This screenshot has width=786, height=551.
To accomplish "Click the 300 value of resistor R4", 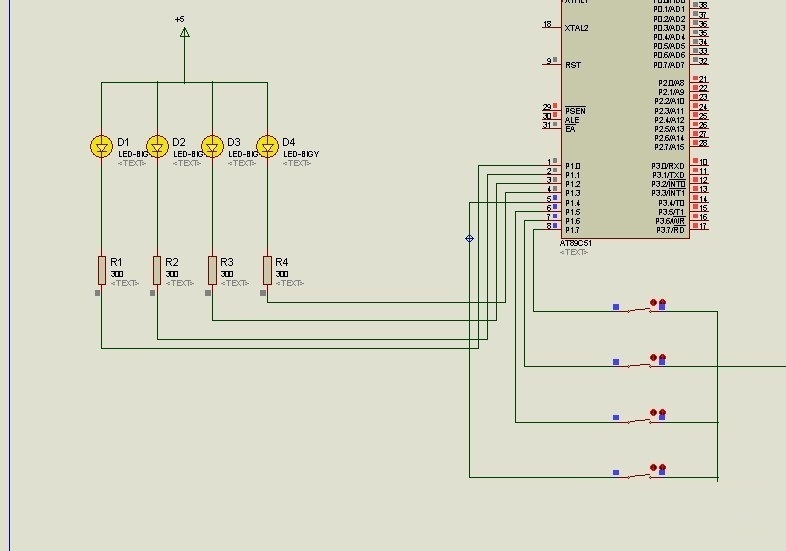I will point(282,274).
